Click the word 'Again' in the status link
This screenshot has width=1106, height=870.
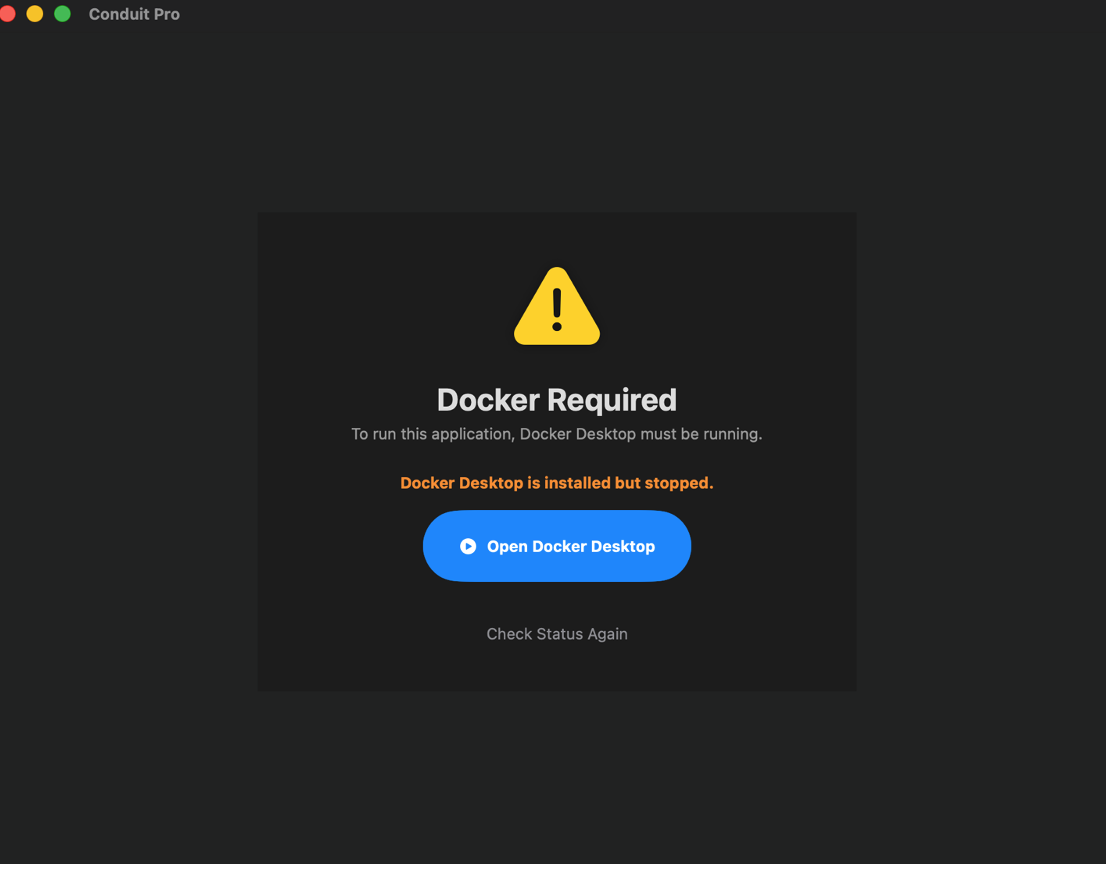point(606,634)
